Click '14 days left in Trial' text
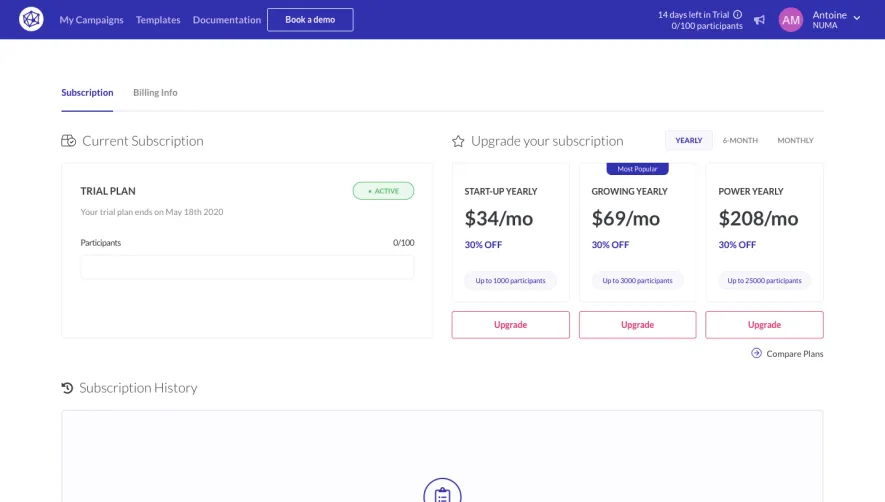 693,15
